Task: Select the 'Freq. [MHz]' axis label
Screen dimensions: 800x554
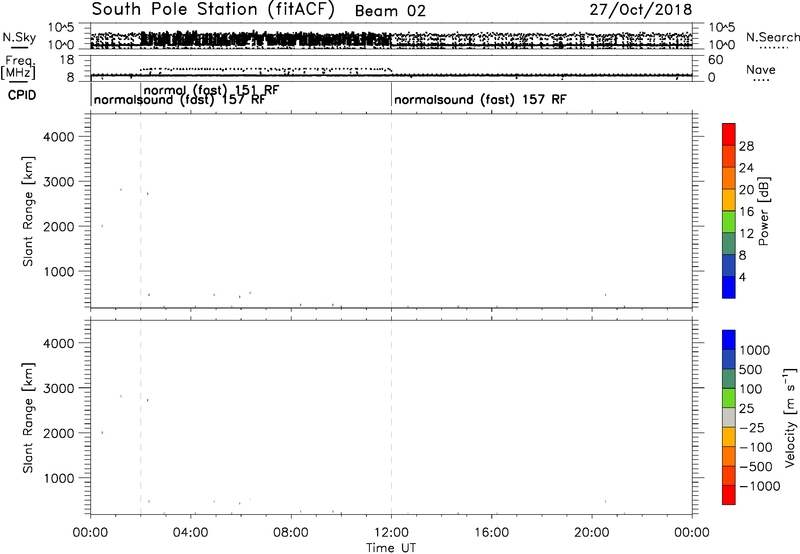Action: (x=18, y=67)
